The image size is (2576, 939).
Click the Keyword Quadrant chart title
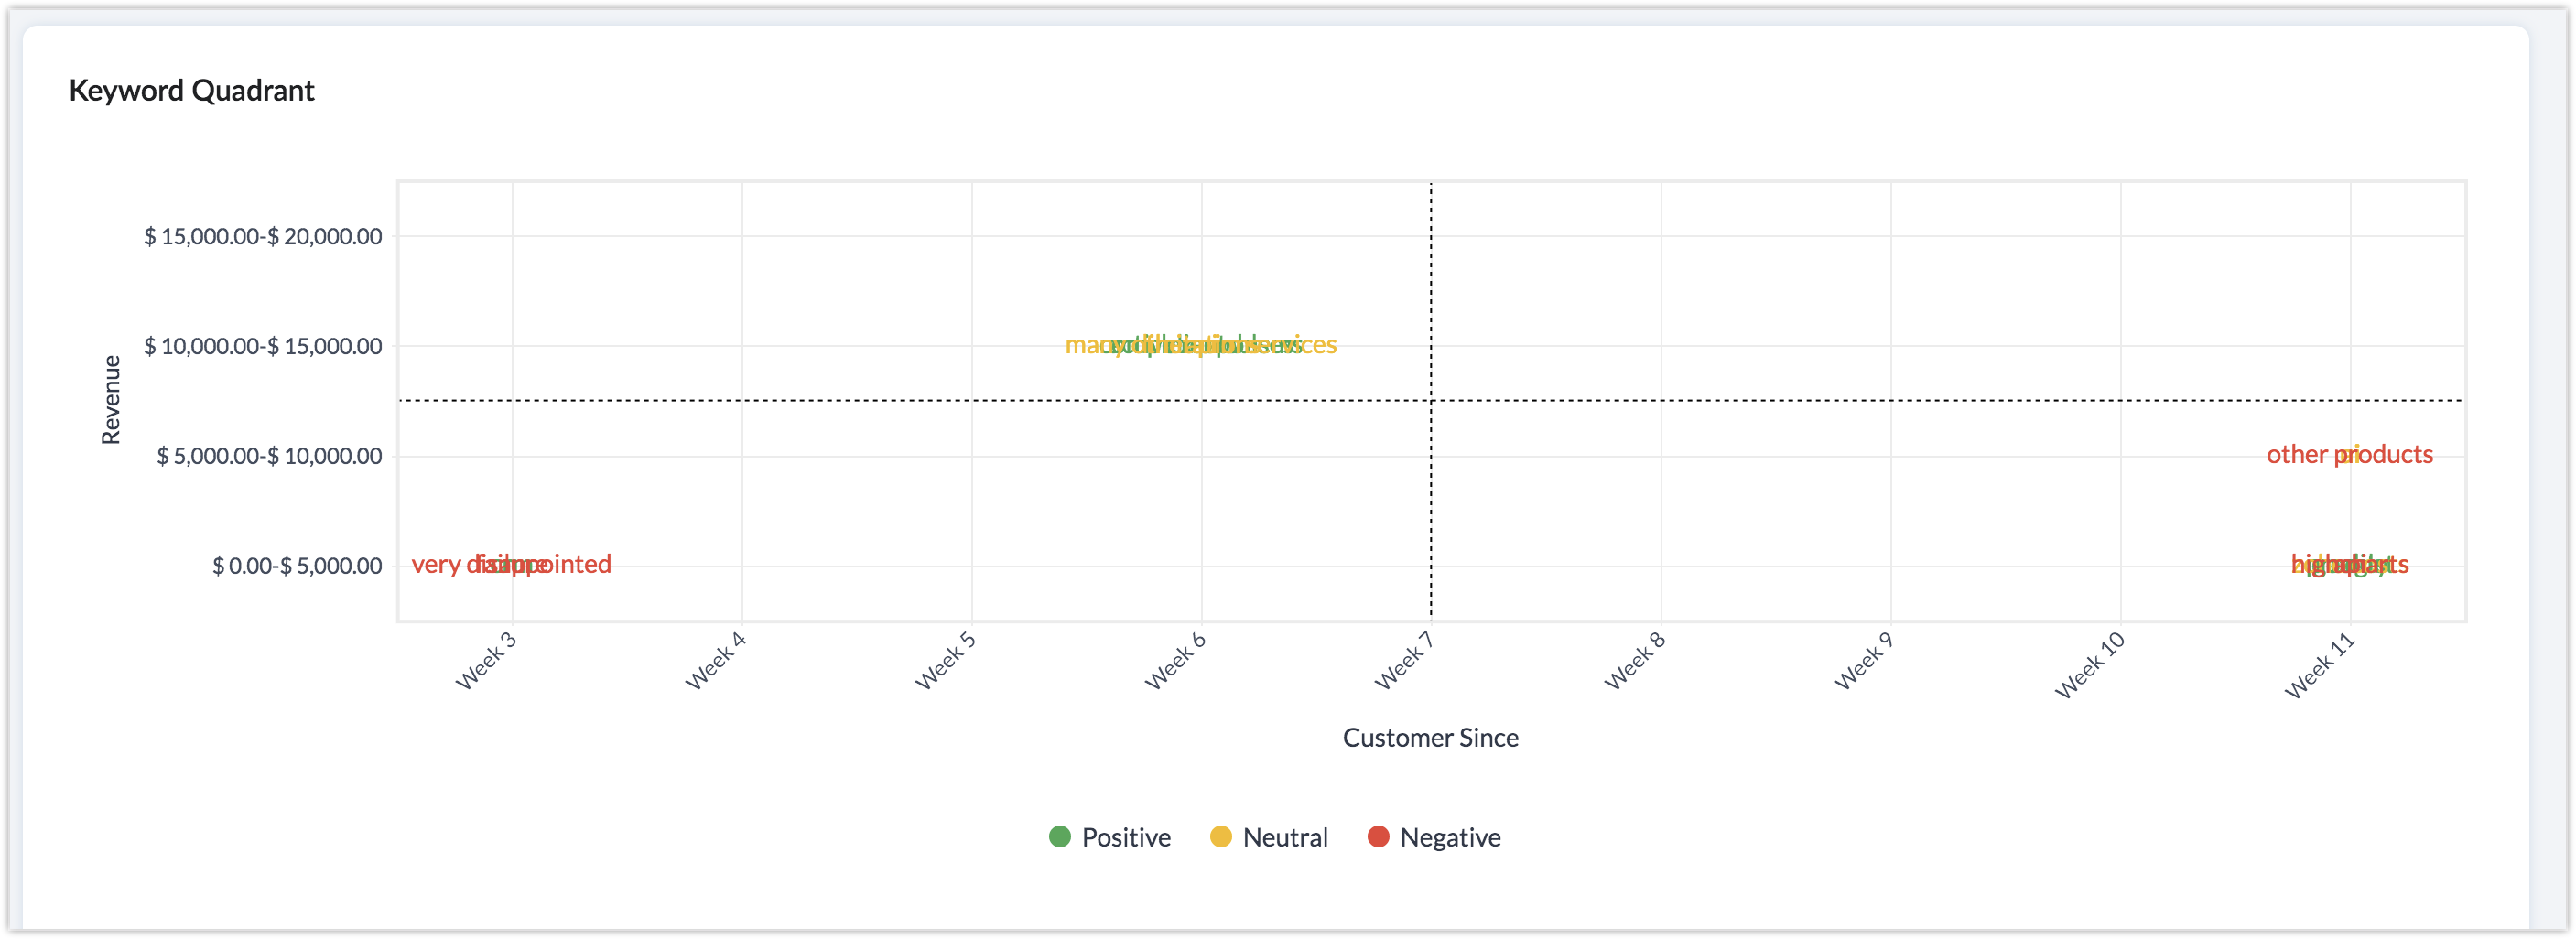pyautogui.click(x=191, y=91)
